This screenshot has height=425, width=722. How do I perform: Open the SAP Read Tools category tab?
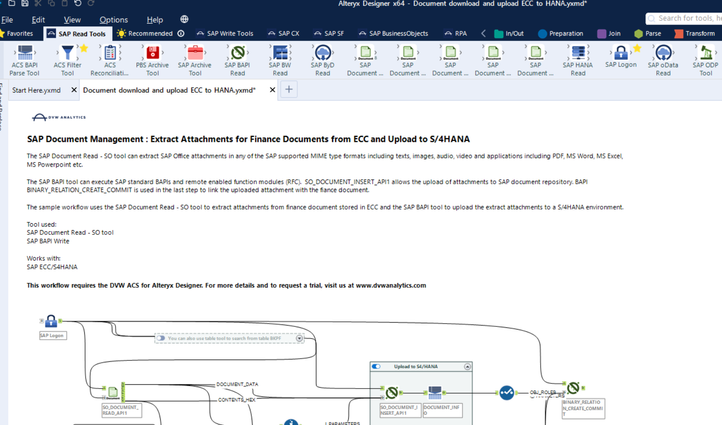point(77,34)
